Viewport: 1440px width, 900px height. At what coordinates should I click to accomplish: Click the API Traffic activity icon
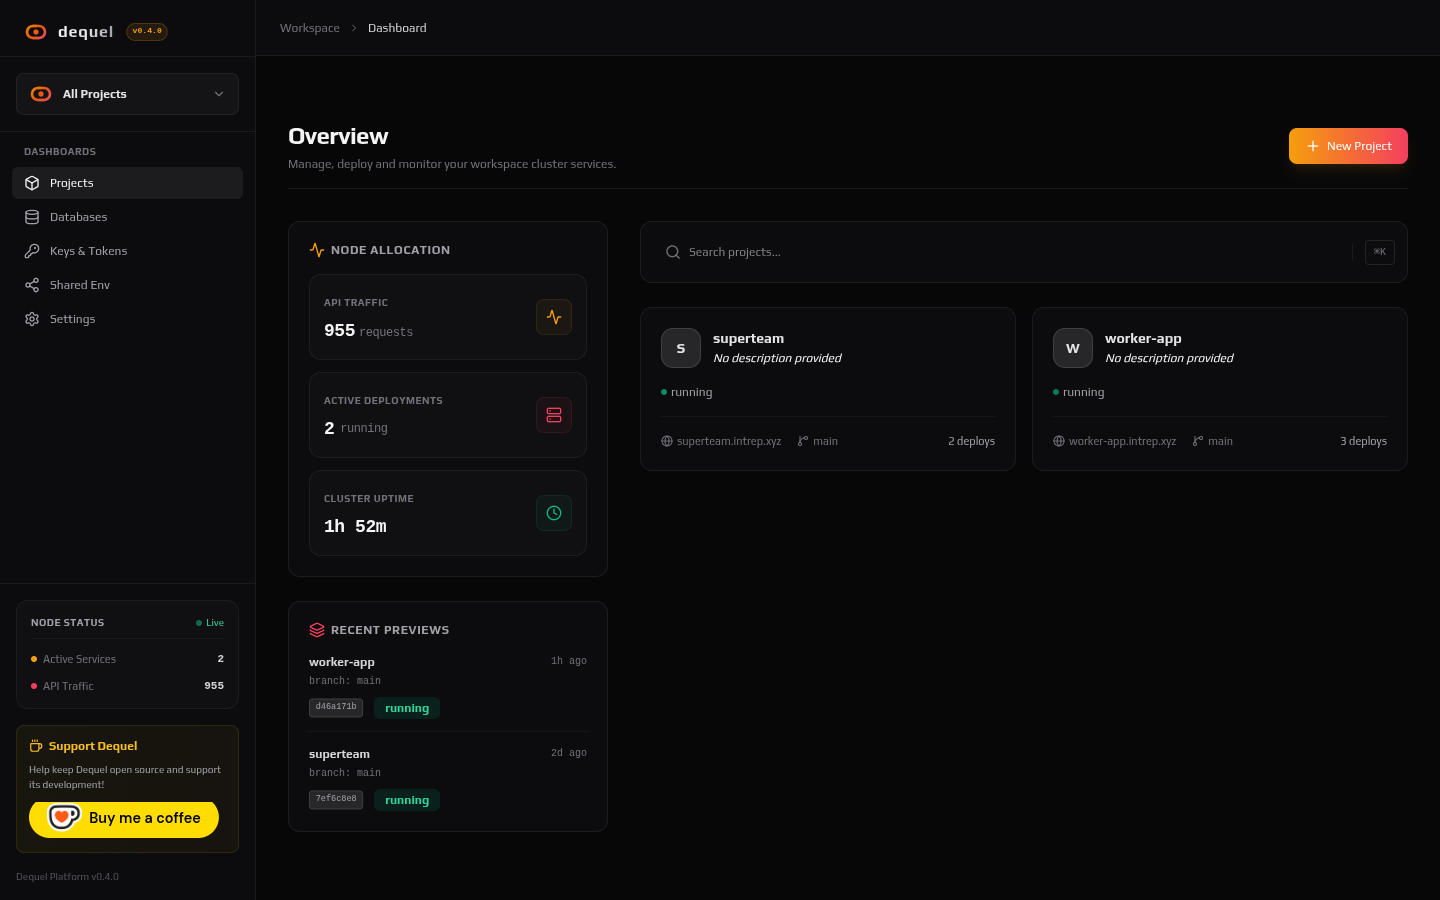point(554,317)
